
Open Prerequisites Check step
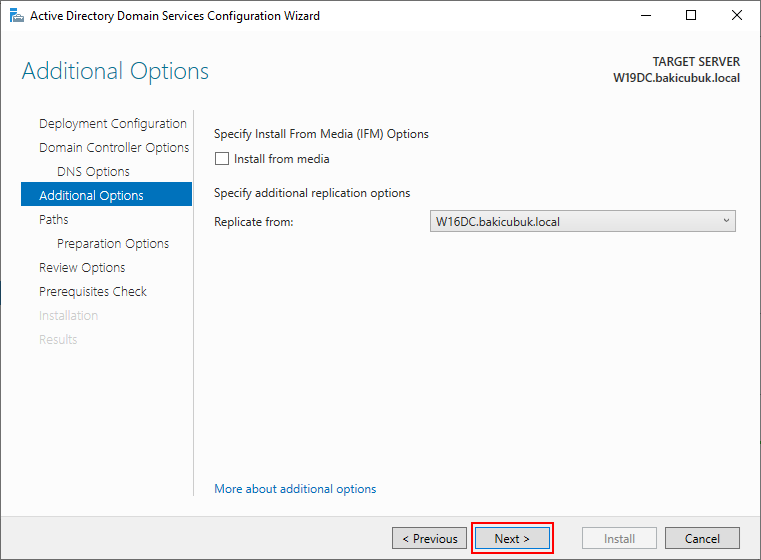93,291
